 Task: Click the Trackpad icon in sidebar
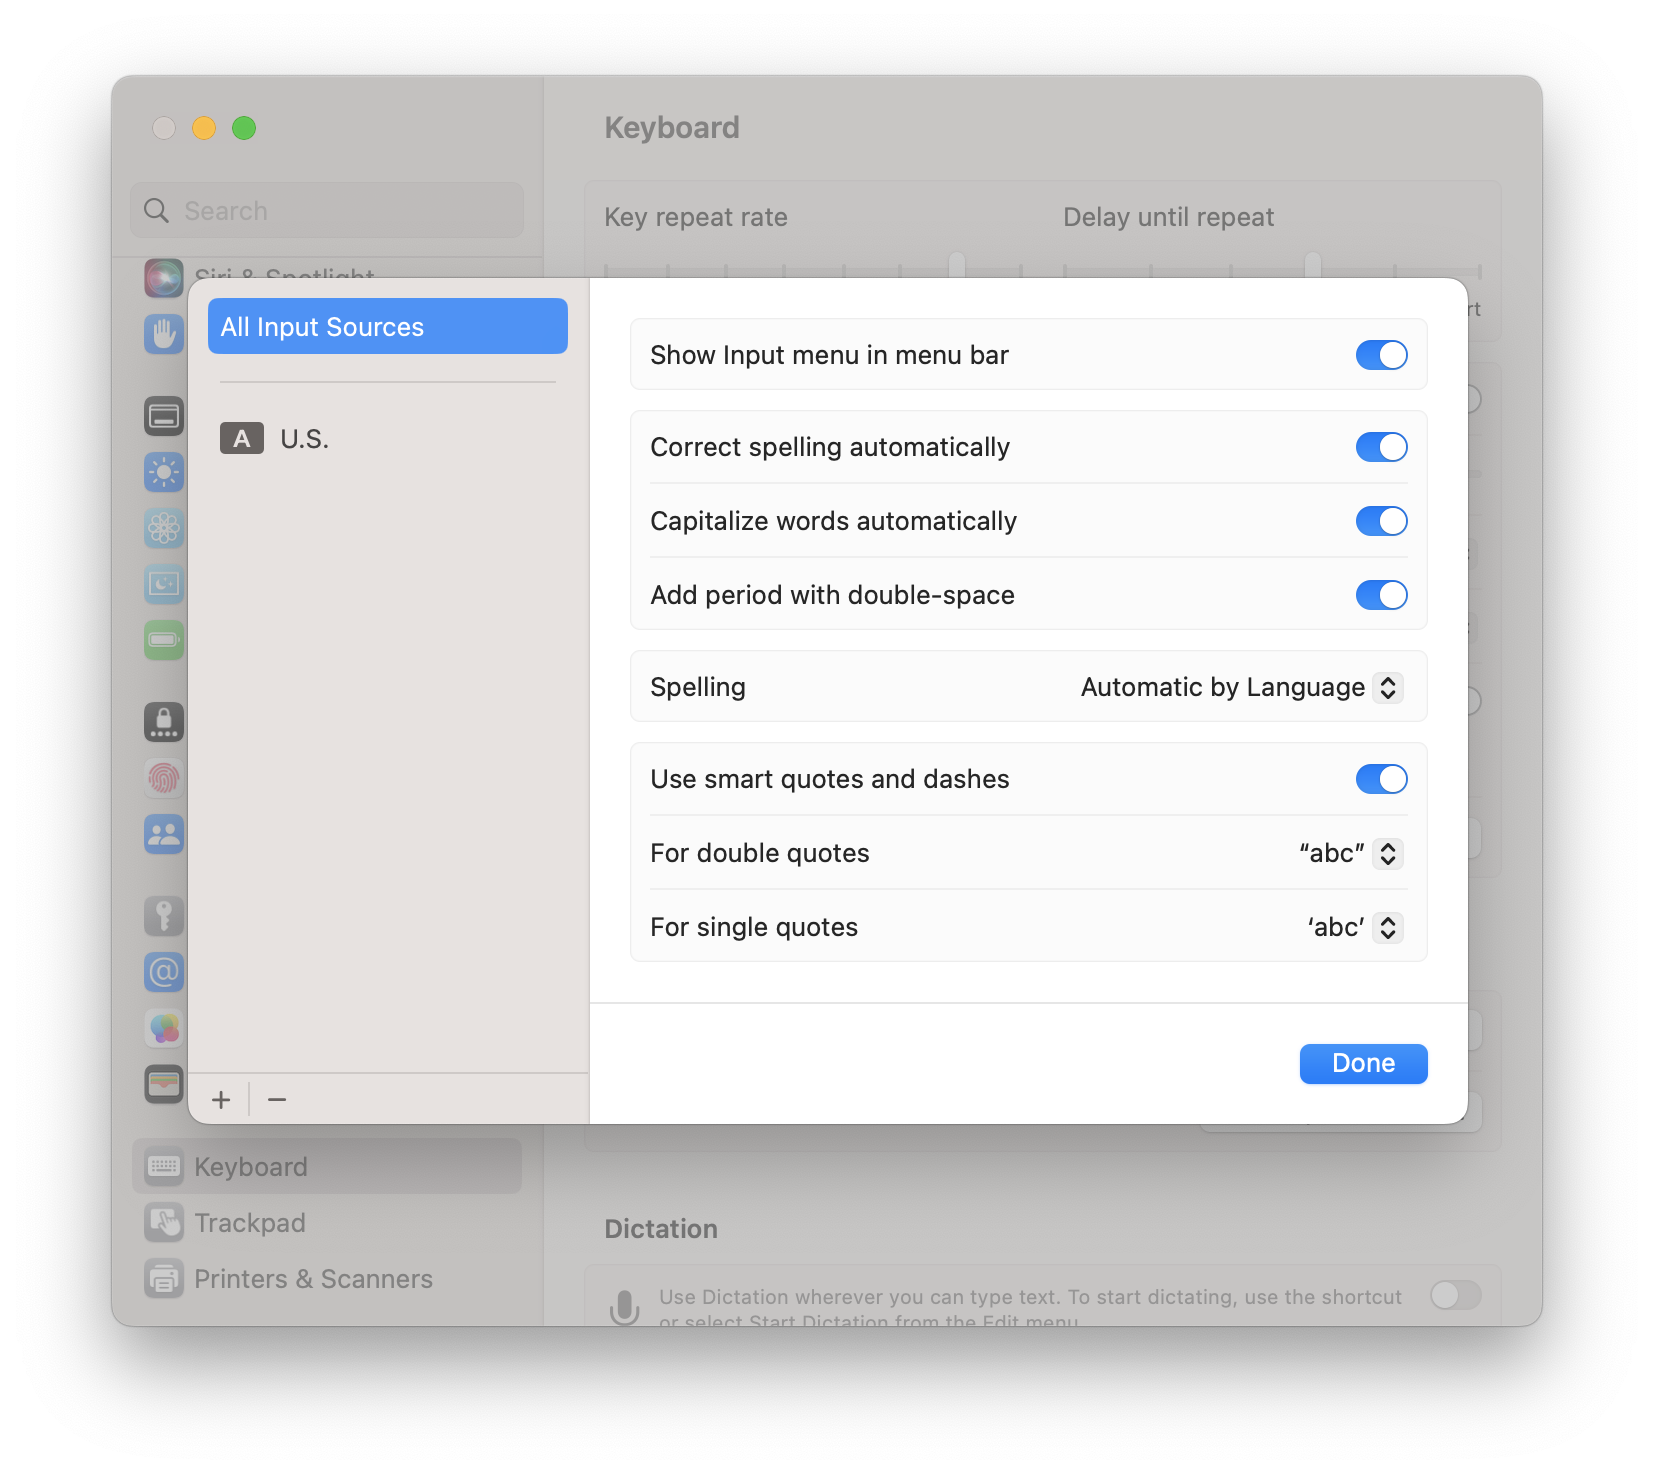tap(164, 1223)
